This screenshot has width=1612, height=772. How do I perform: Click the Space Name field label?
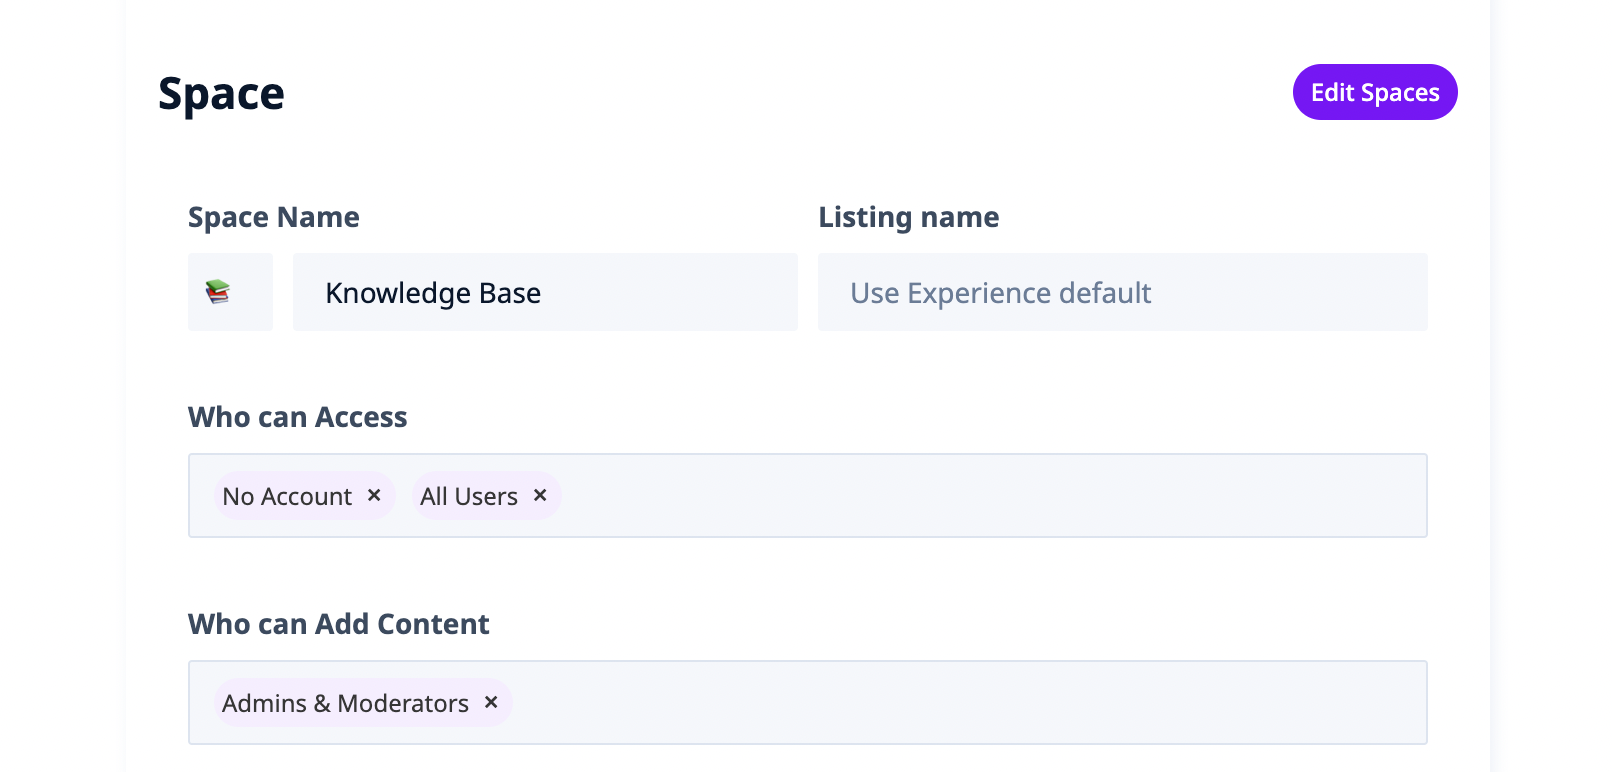273,217
